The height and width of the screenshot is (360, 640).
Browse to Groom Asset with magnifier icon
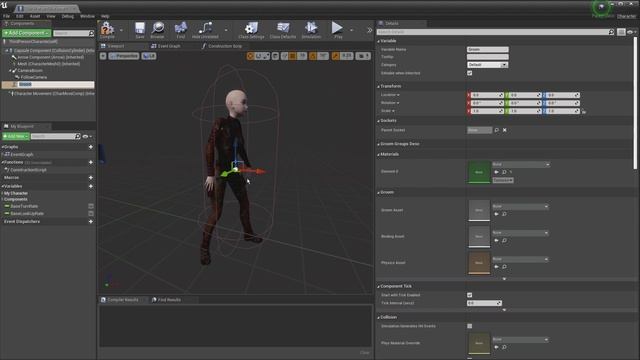tap(504, 214)
